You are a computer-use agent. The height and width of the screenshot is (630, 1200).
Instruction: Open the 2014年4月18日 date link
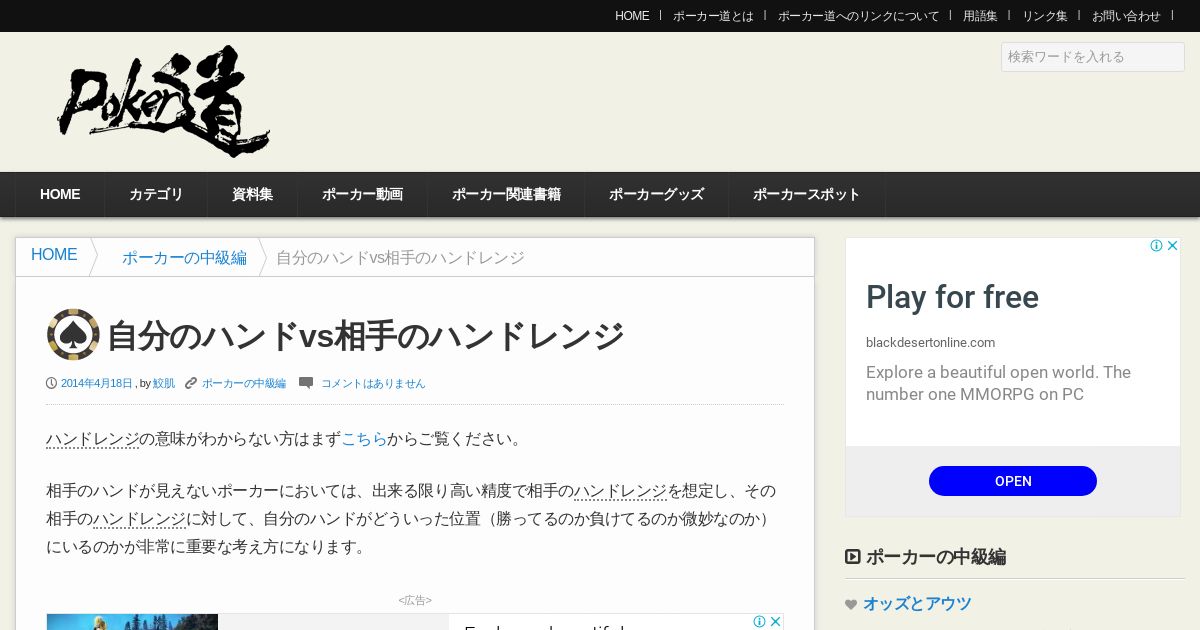(x=97, y=383)
